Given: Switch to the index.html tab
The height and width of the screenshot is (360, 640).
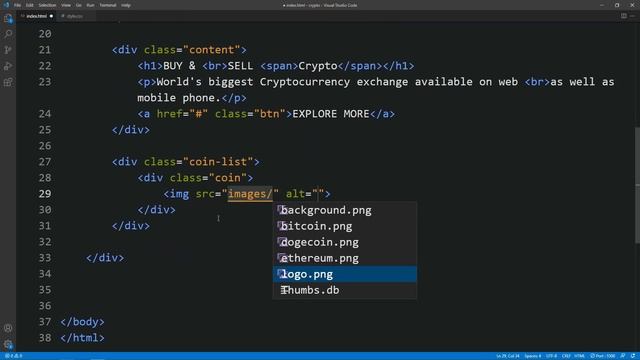Looking at the screenshot, I should click(37, 16).
